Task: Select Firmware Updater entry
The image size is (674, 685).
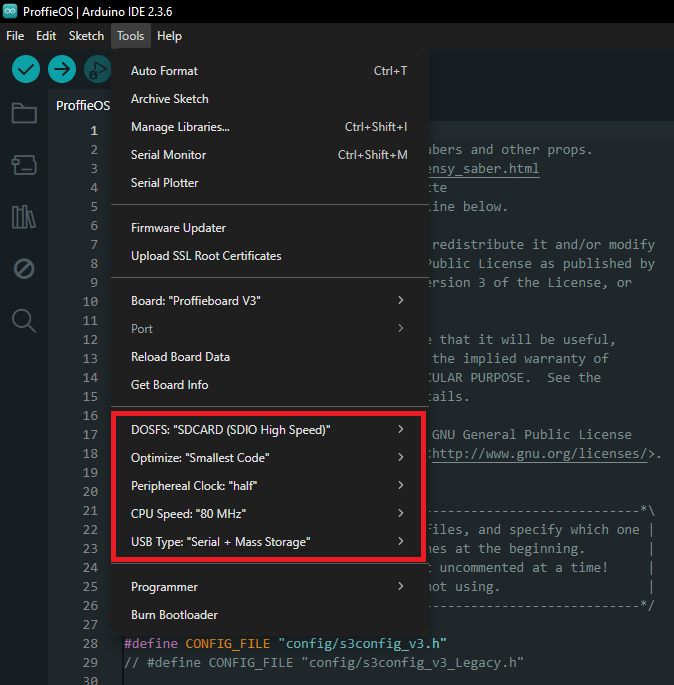Action: click(269, 228)
